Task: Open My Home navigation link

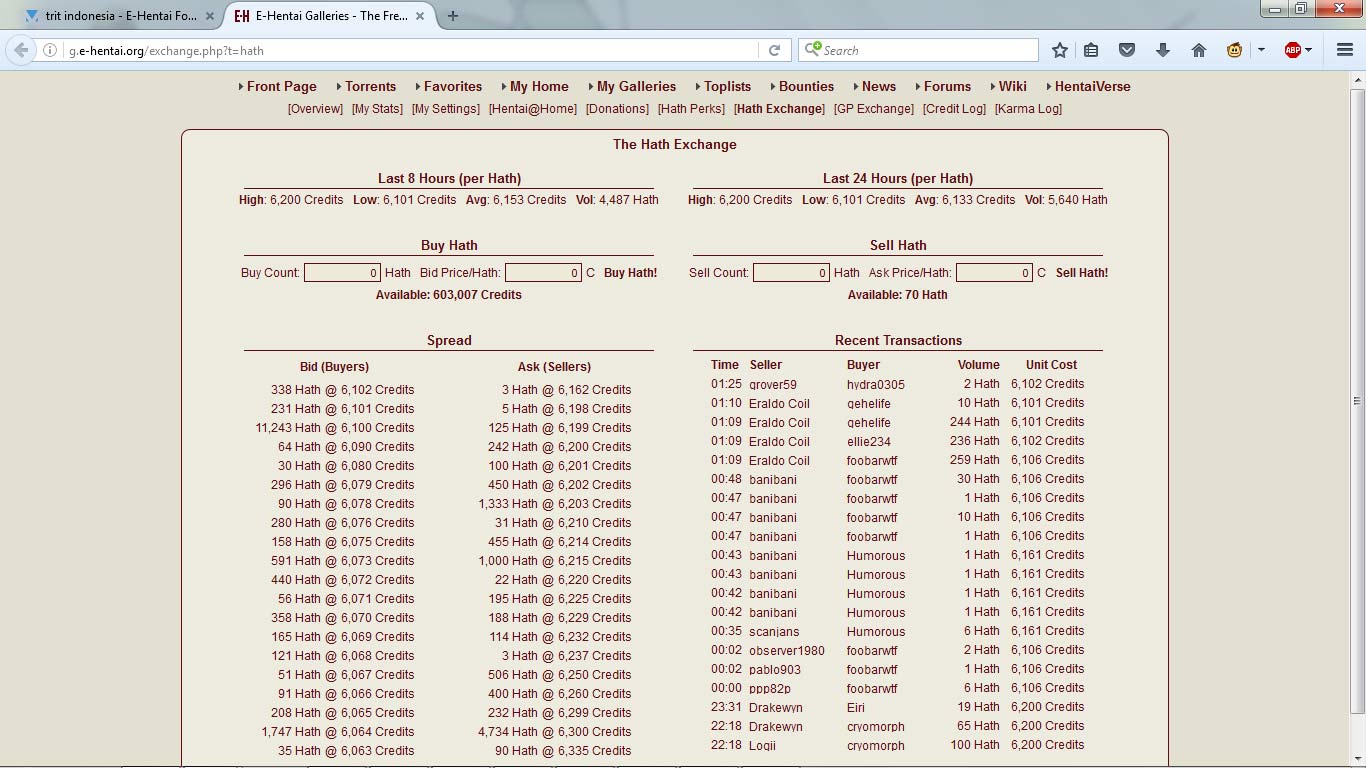Action: pyautogui.click(x=539, y=87)
